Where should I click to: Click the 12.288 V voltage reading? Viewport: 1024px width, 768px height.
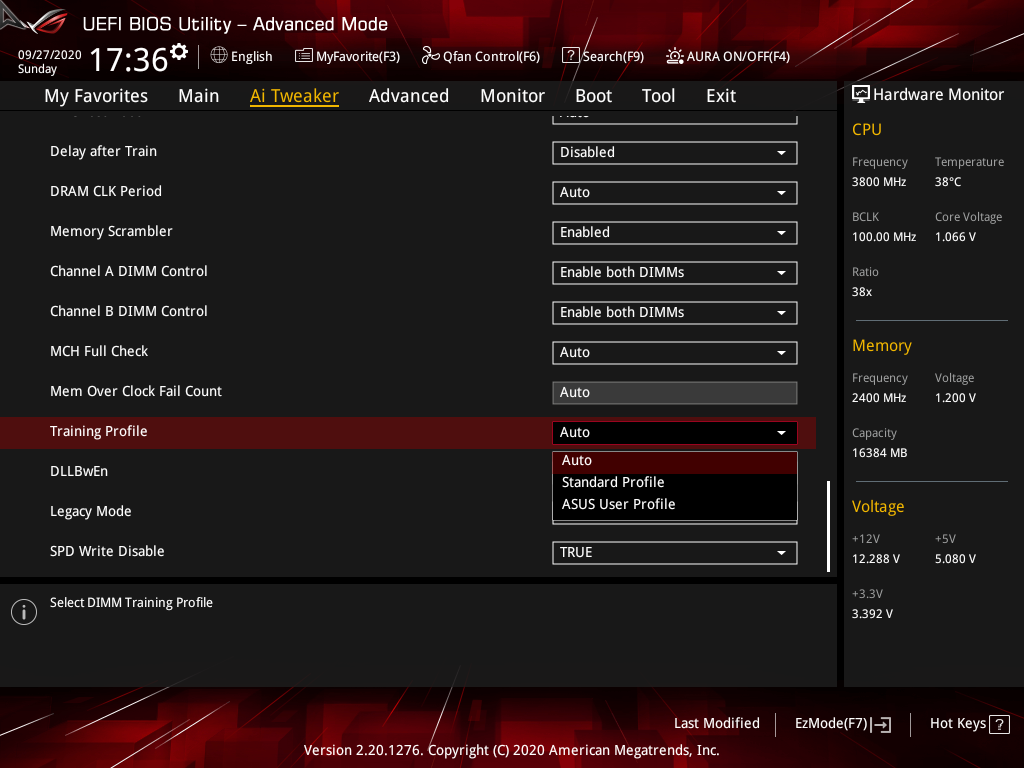pos(876,559)
